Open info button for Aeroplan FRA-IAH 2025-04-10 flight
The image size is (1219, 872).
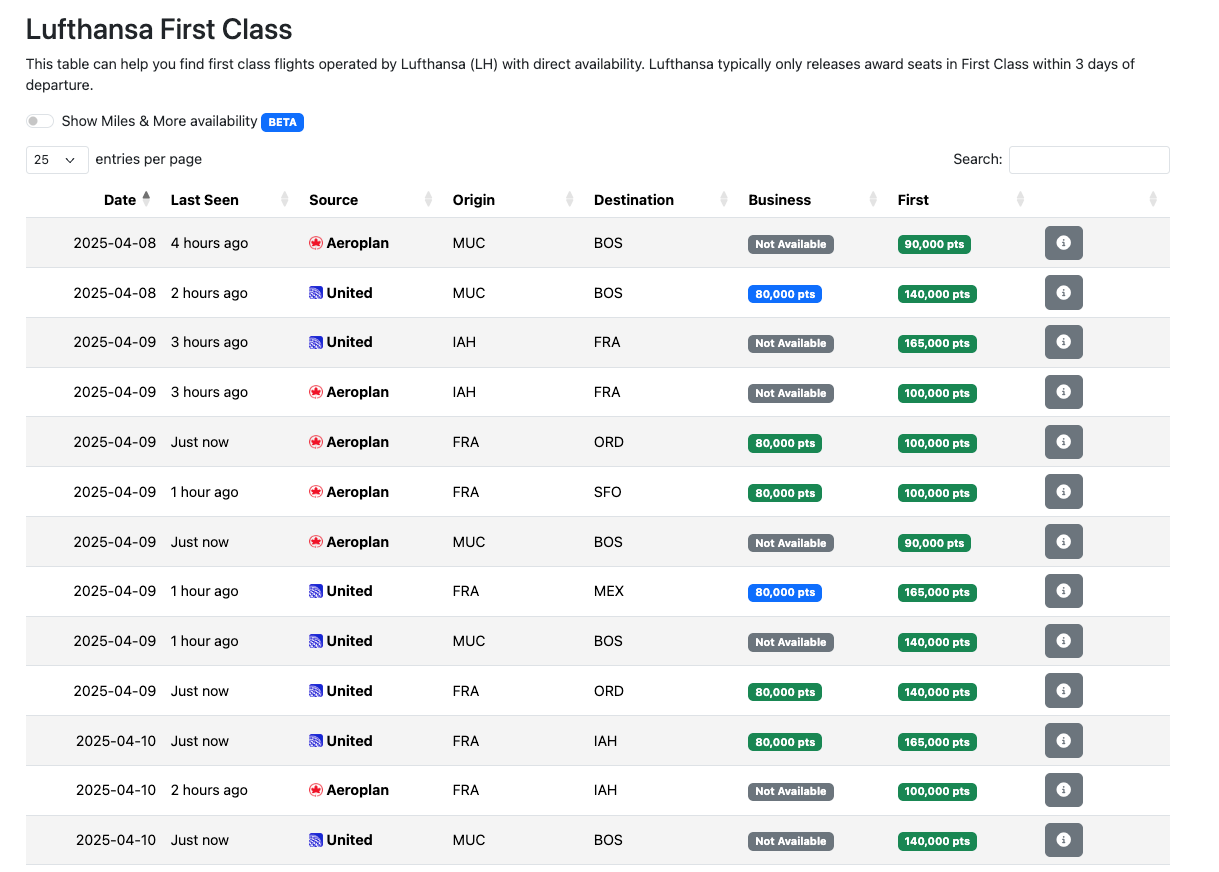click(x=1063, y=790)
